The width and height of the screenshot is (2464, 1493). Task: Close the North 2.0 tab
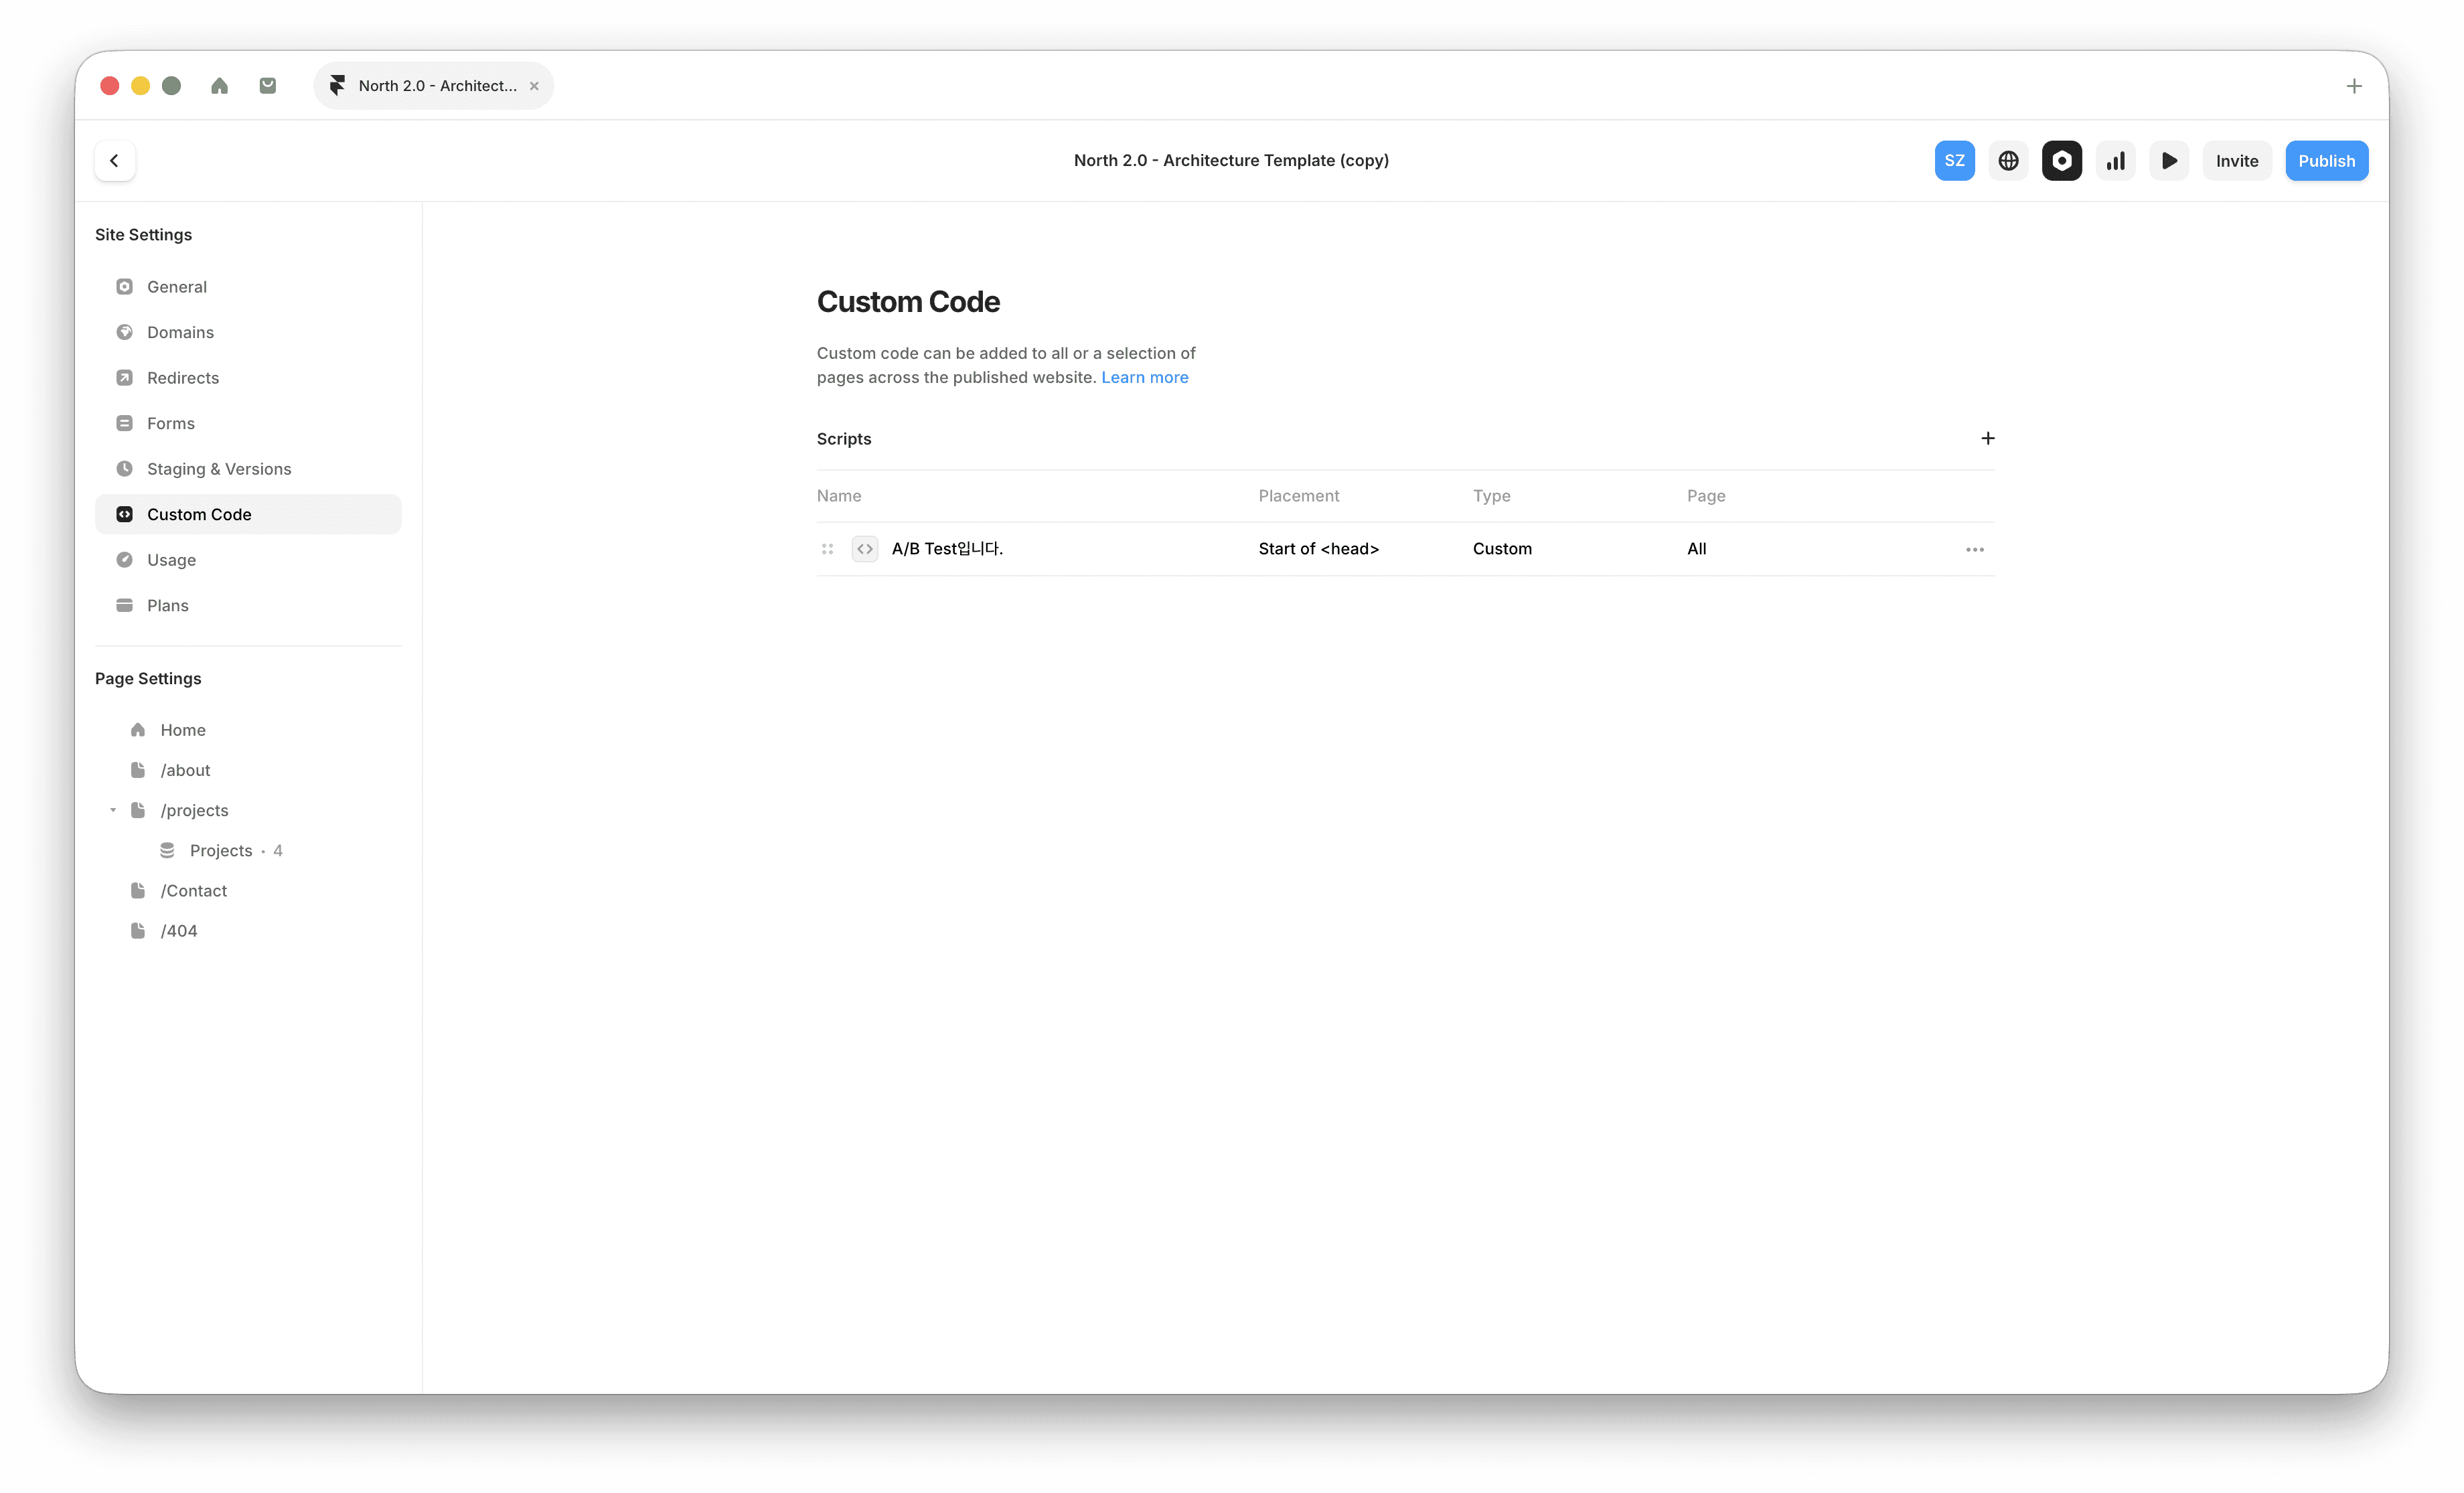tap(534, 86)
